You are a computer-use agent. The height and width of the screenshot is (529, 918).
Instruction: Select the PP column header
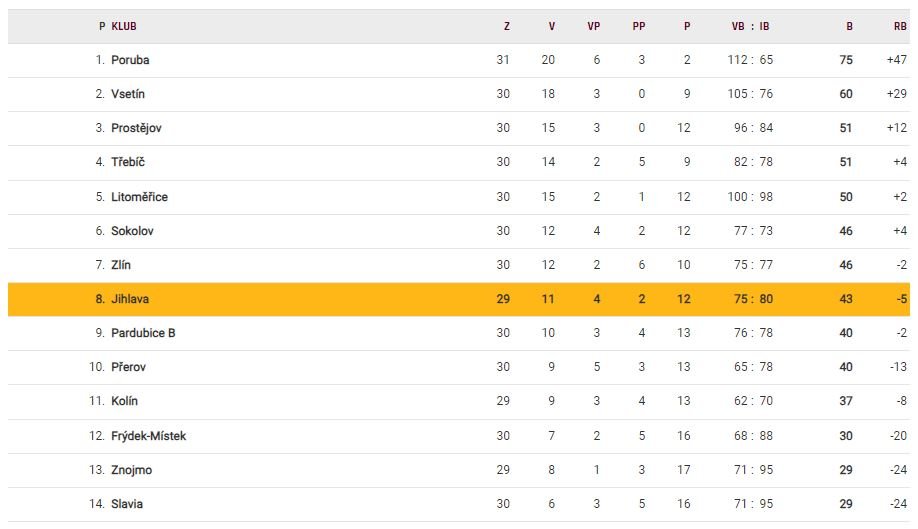[639, 27]
